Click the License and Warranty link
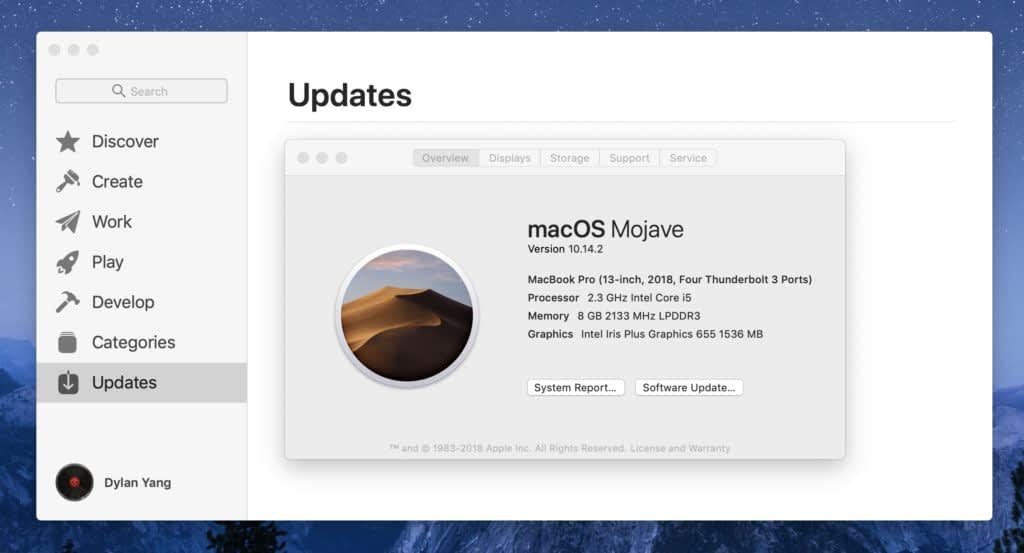The image size is (1024, 553). (x=680, y=449)
